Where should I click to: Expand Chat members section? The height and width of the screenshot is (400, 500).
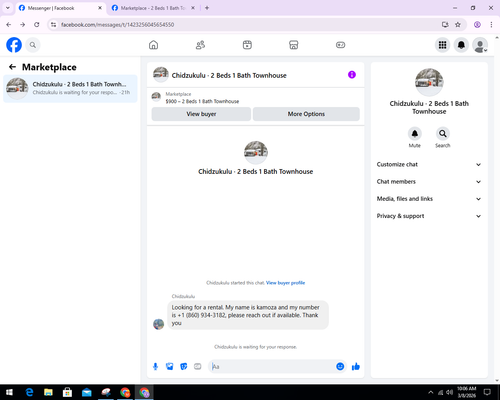pyautogui.click(x=429, y=182)
